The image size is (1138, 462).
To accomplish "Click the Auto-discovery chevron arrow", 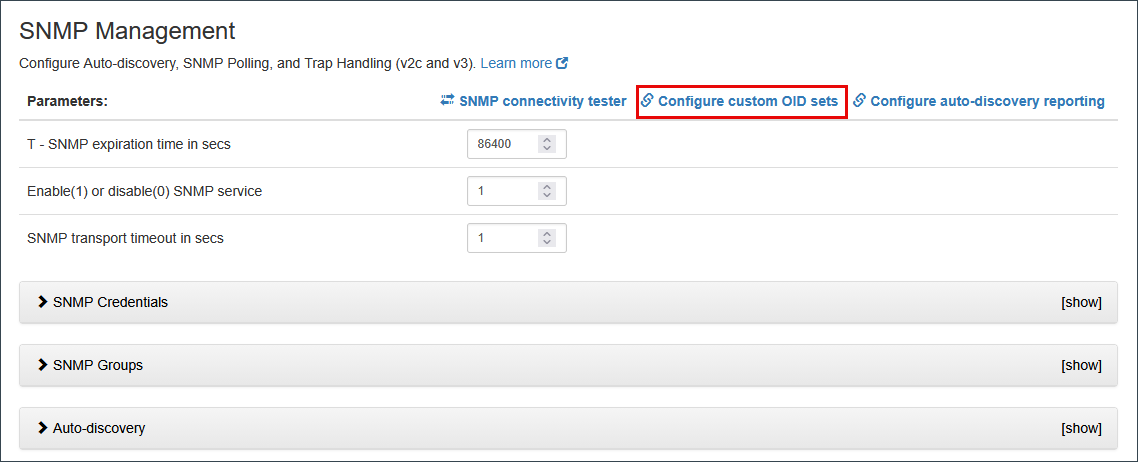I will 43,428.
